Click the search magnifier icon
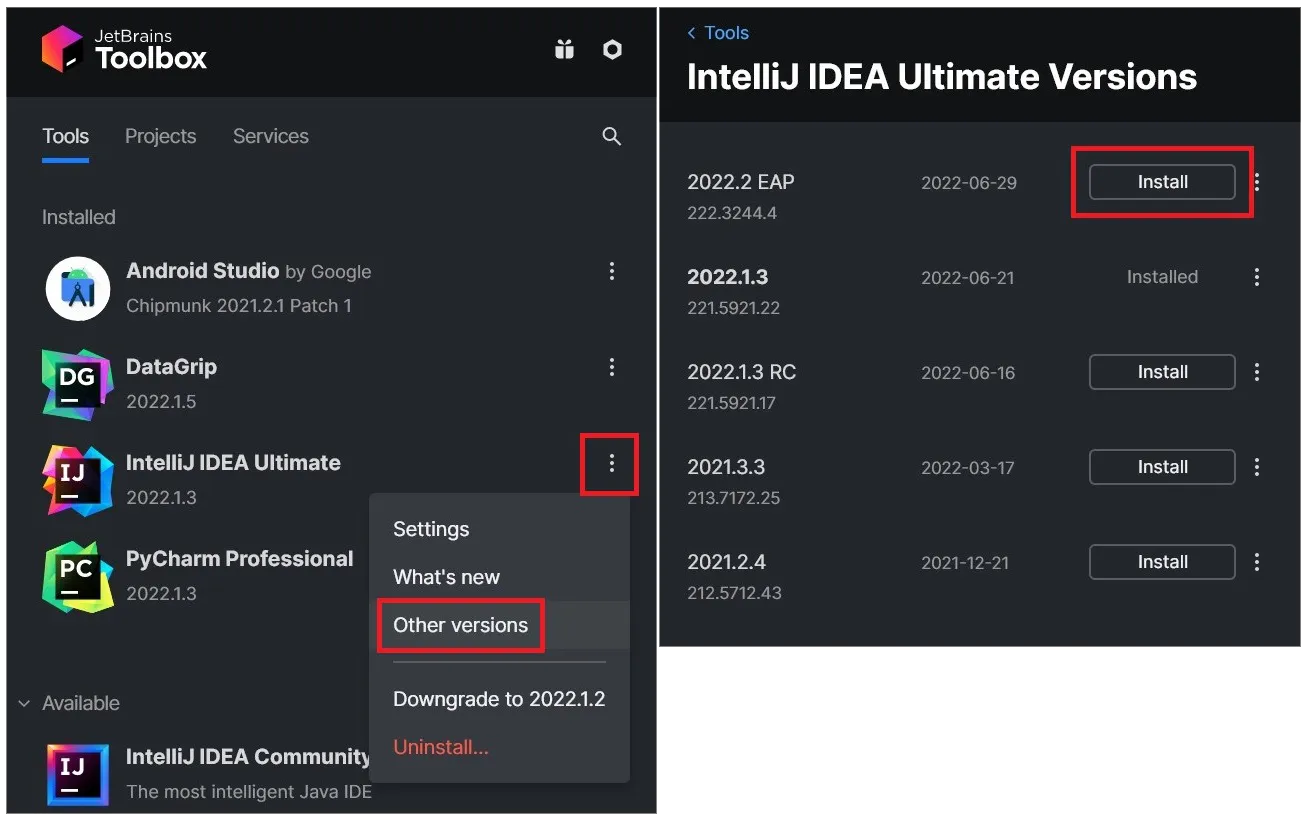This screenshot has width=1310, height=823. tap(612, 137)
